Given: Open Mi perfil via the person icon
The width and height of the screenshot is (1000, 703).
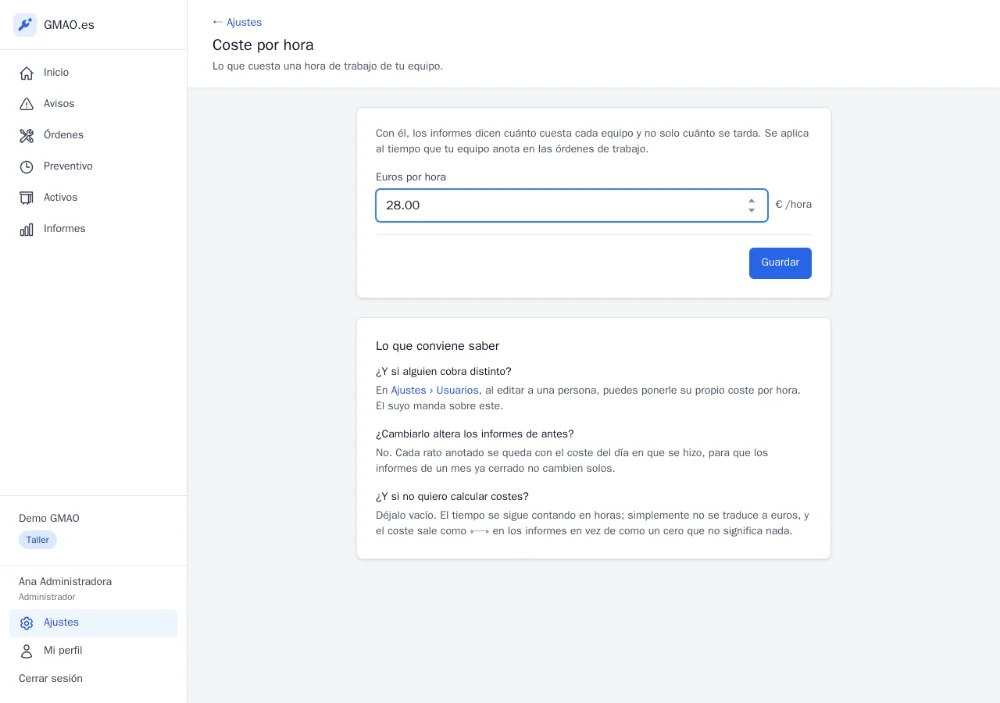Looking at the screenshot, I should pos(26,651).
